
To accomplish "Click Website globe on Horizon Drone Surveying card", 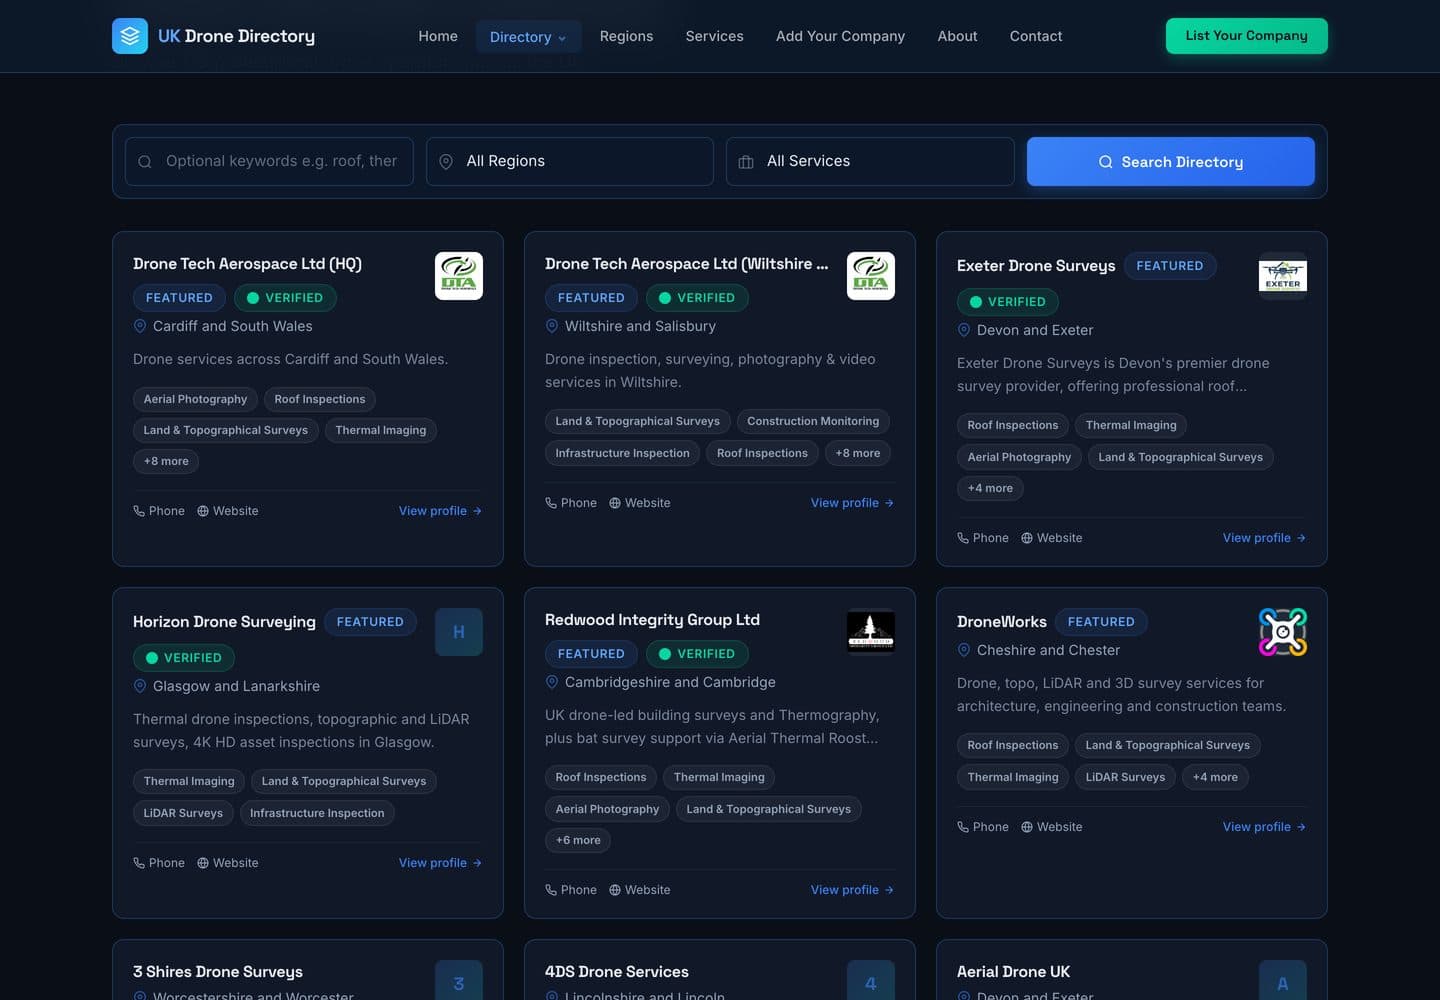I will [203, 863].
